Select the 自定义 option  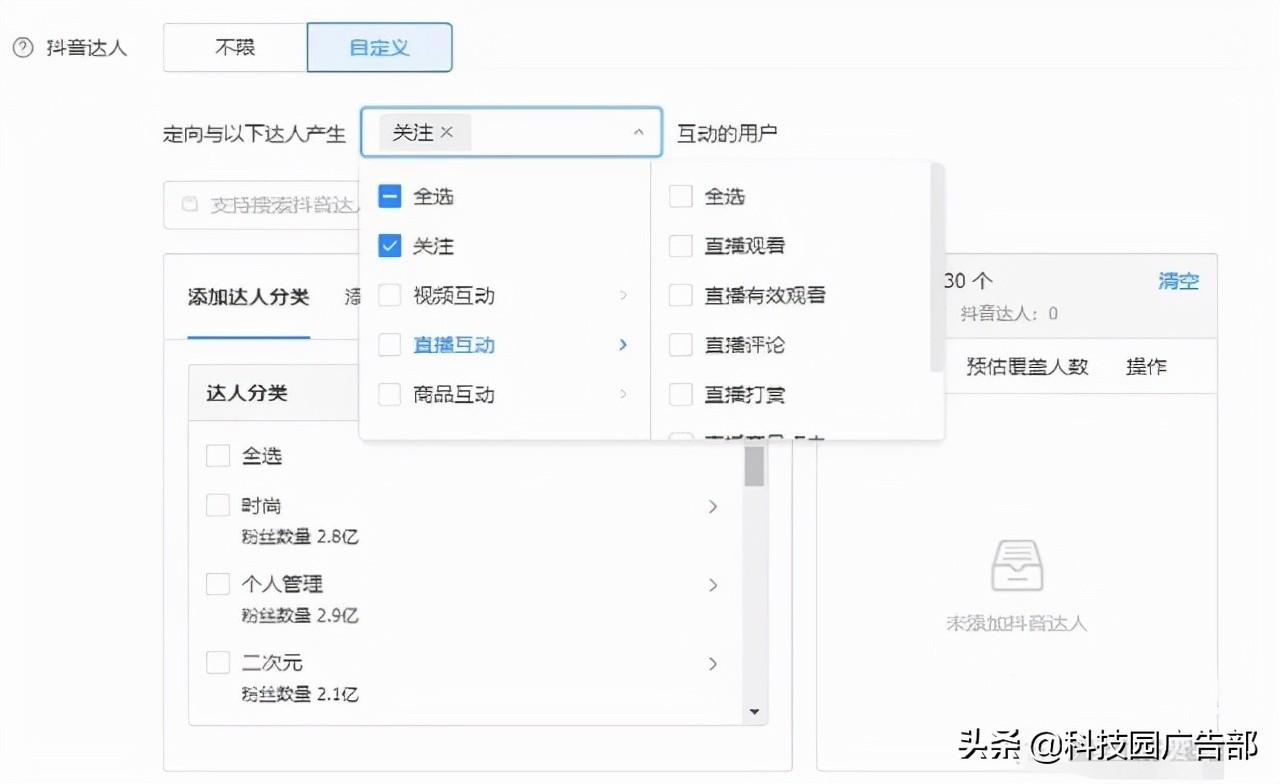(x=379, y=47)
